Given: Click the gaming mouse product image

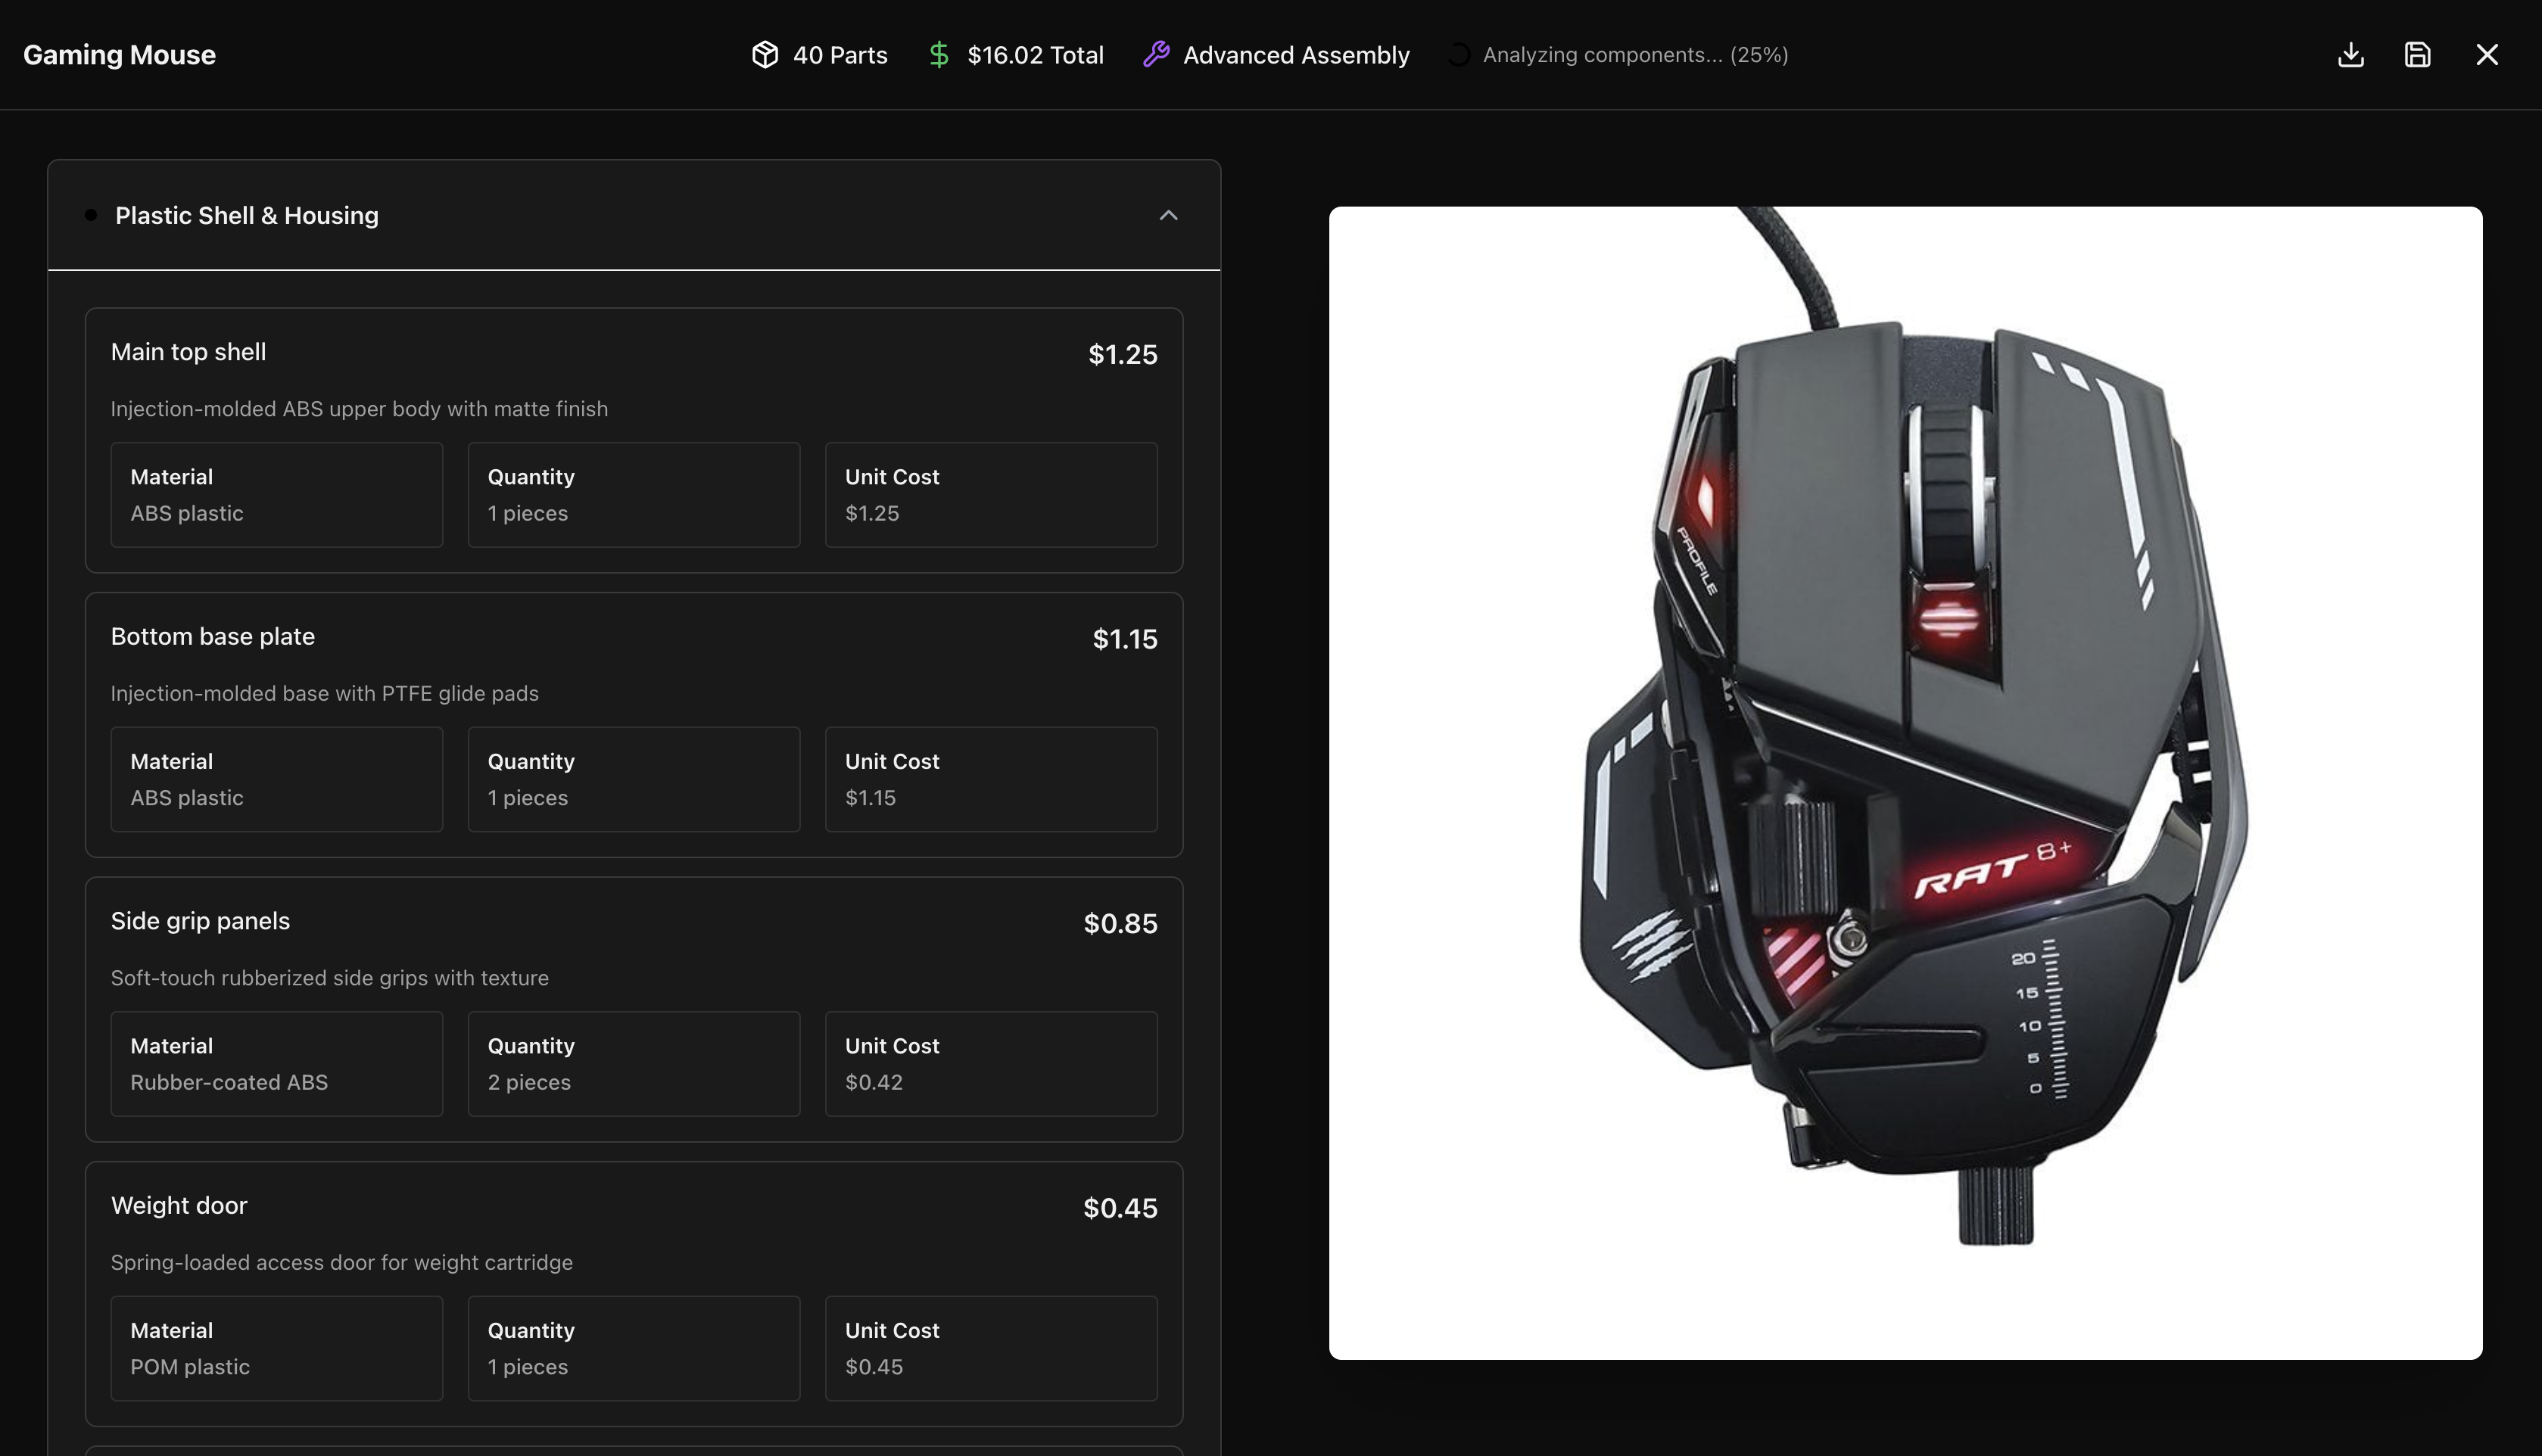Looking at the screenshot, I should click(1905, 783).
